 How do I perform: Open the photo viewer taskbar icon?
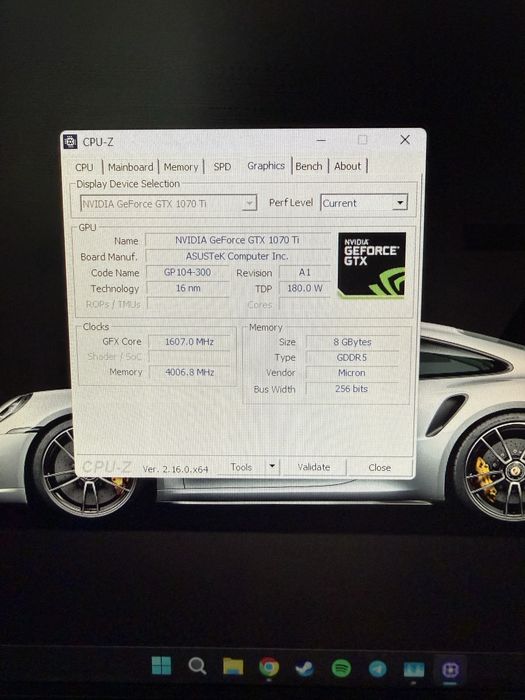coord(414,670)
